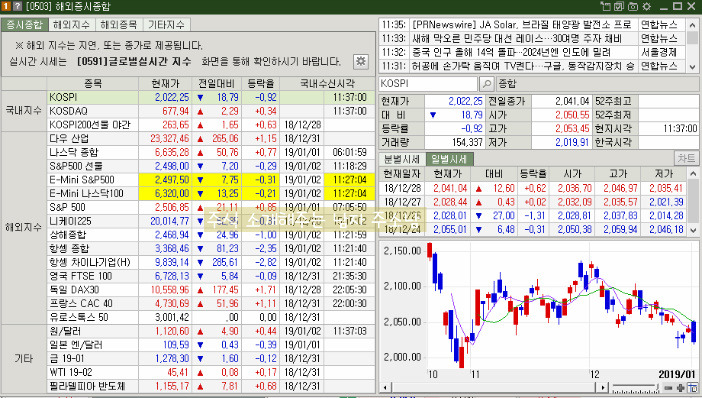702x398 pixels.
Task: Select the 원/달러 row
Action: click(x=210, y=331)
